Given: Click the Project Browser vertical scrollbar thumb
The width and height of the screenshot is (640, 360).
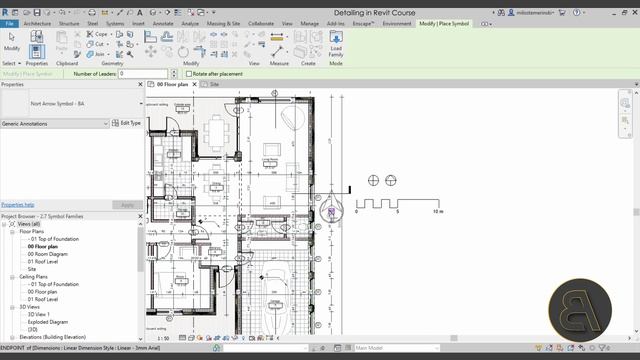Looking at the screenshot, I should [140, 249].
